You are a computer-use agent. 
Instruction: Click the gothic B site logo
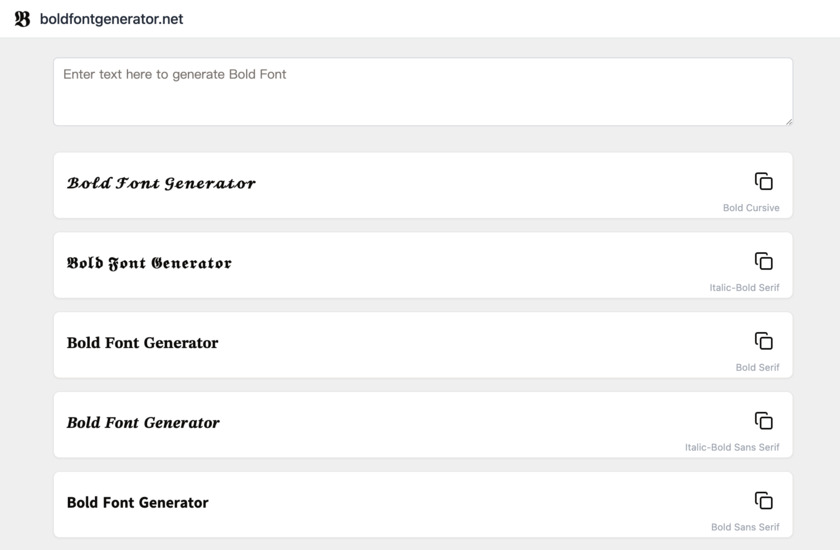tap(22, 19)
